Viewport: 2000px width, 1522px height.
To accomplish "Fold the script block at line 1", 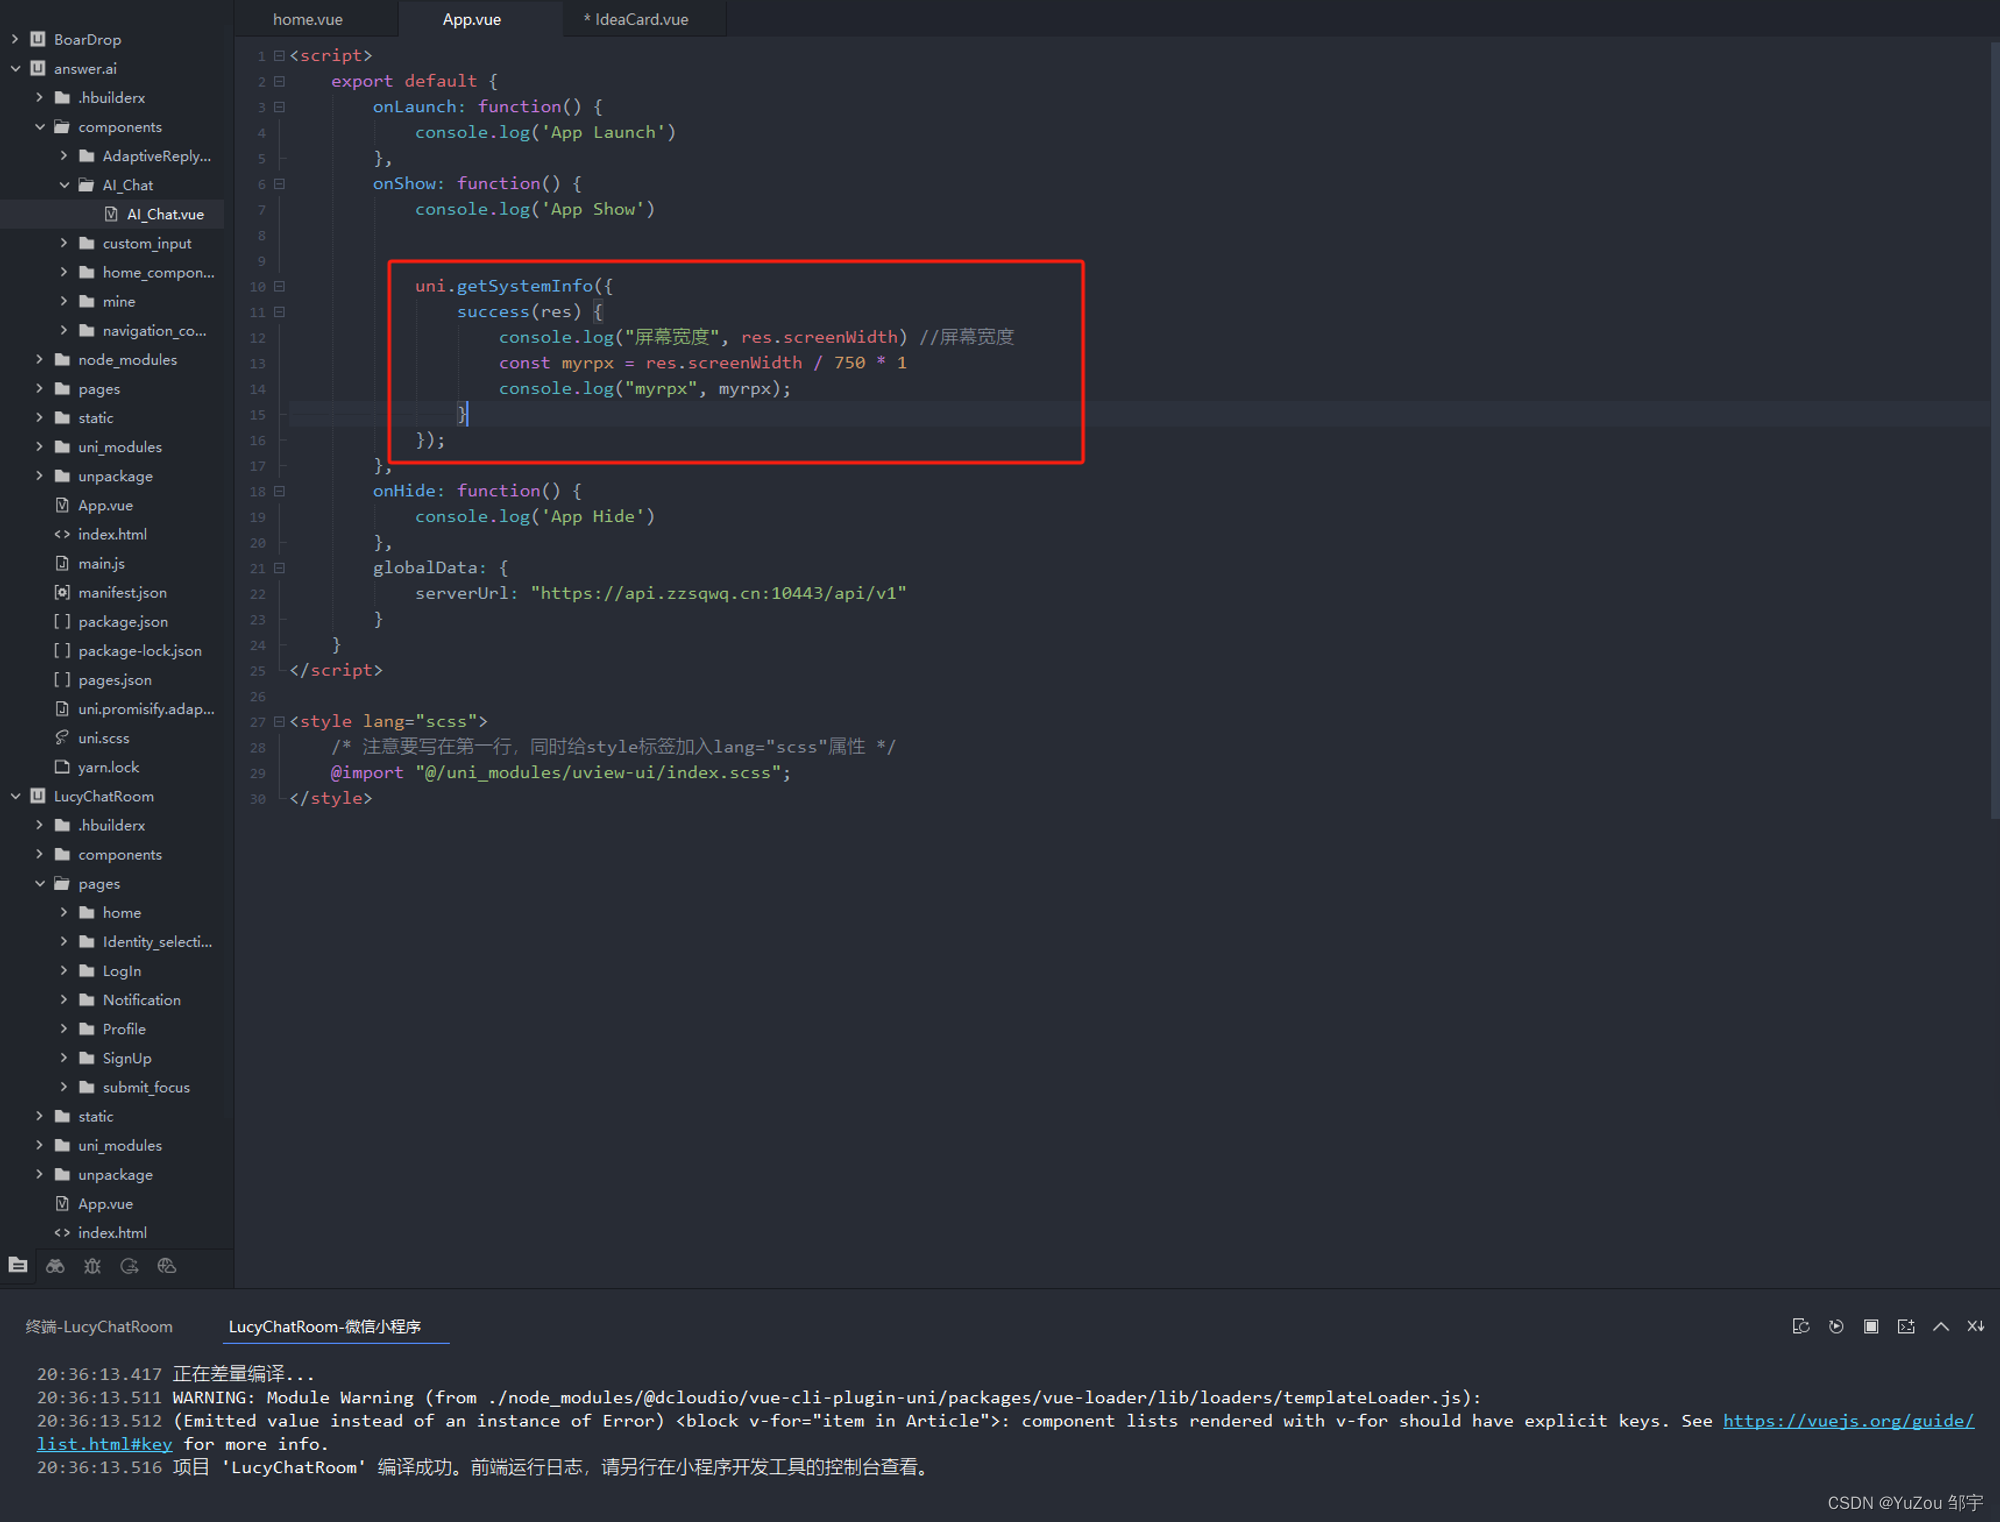I will pos(279,56).
